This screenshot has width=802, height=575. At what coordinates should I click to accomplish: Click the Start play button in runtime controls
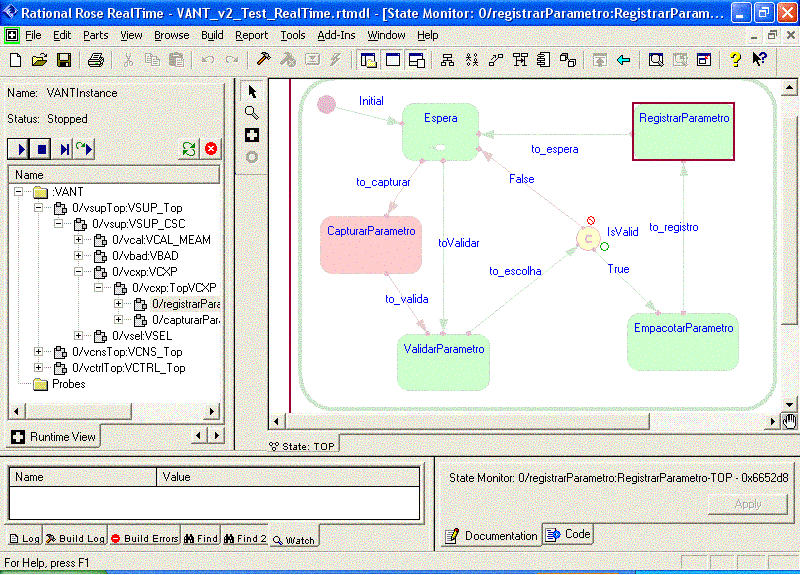pyautogui.click(x=19, y=149)
